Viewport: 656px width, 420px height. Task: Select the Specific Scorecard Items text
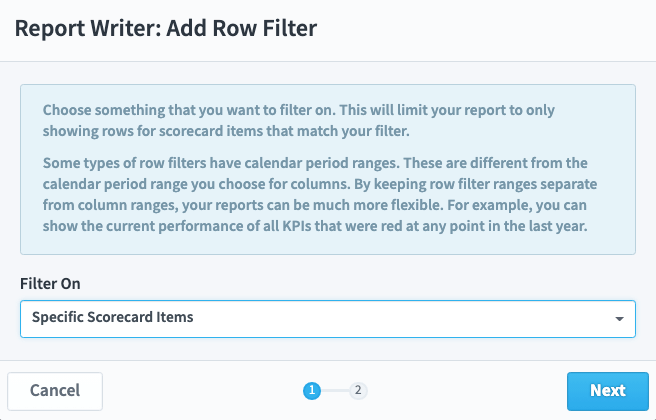click(x=113, y=317)
